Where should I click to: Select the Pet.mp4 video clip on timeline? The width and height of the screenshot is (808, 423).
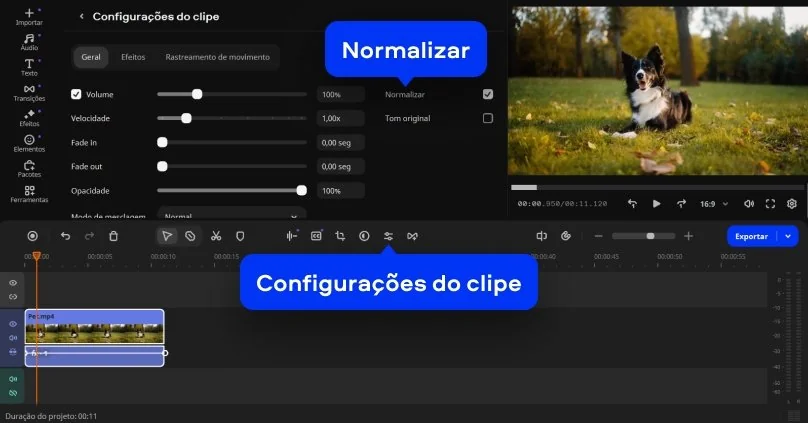click(x=94, y=327)
